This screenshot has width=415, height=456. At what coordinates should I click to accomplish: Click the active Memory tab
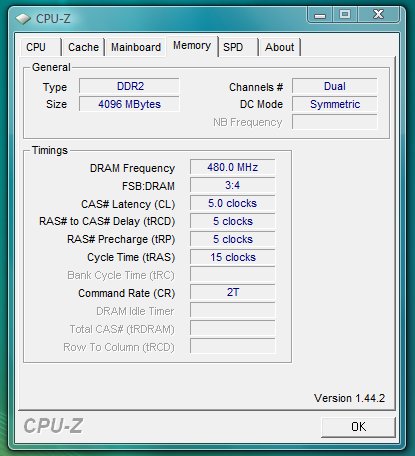192,46
